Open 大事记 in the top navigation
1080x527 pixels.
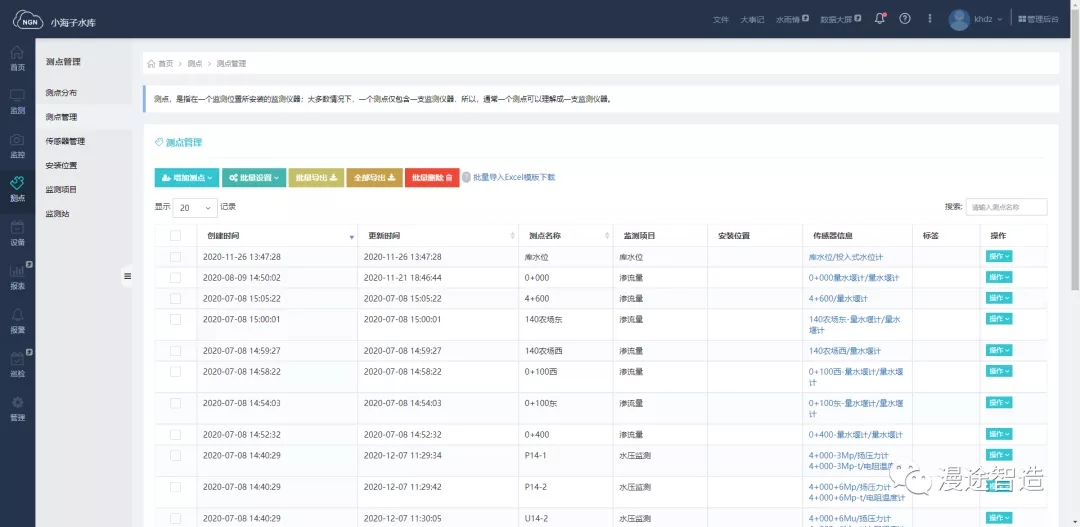[752, 19]
